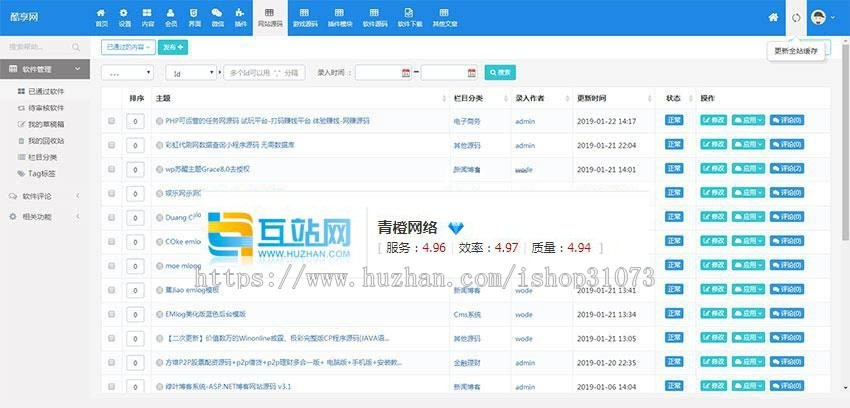The height and width of the screenshot is (408, 850).
Task: Open the 'Id' search field type dropdown
Action: coord(191,73)
